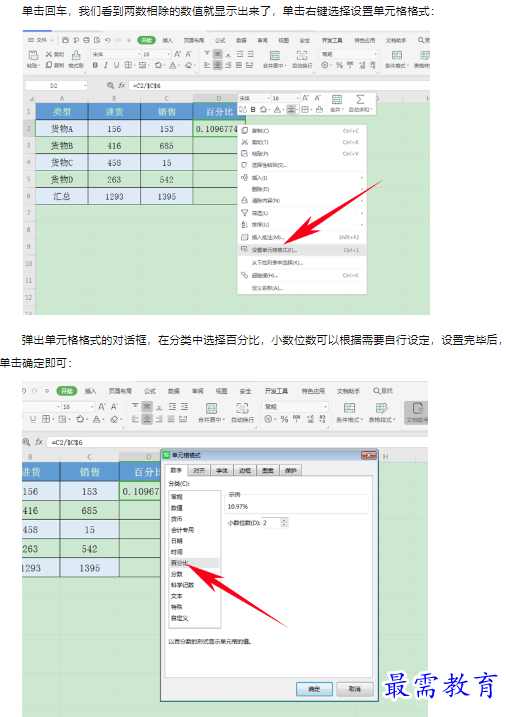Open the font name dropdown in the context-menu screenshot's ribbon
This screenshot has height=717, width=506.
click(139, 54)
